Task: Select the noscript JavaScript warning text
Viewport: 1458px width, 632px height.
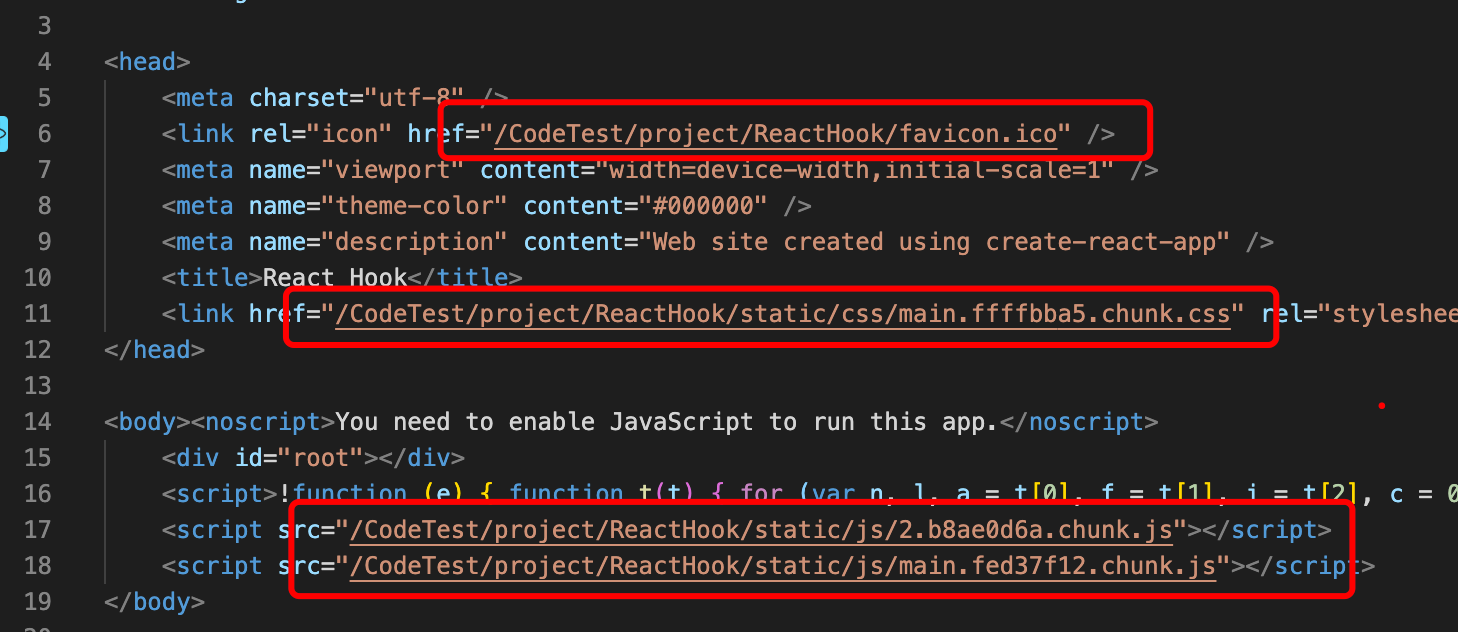Action: pyautogui.click(x=660, y=421)
